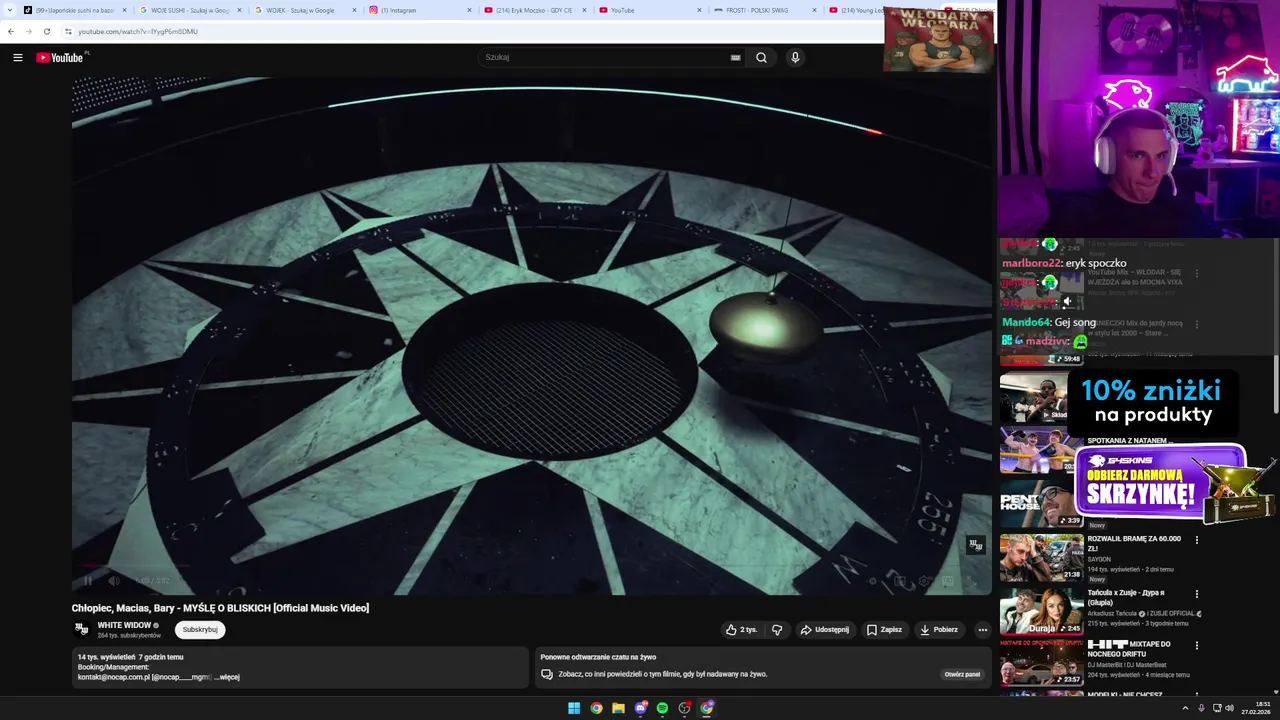Like the video (2 tys.)
Image resolution: width=1280 pixels, height=720 pixels.
click(x=741, y=630)
